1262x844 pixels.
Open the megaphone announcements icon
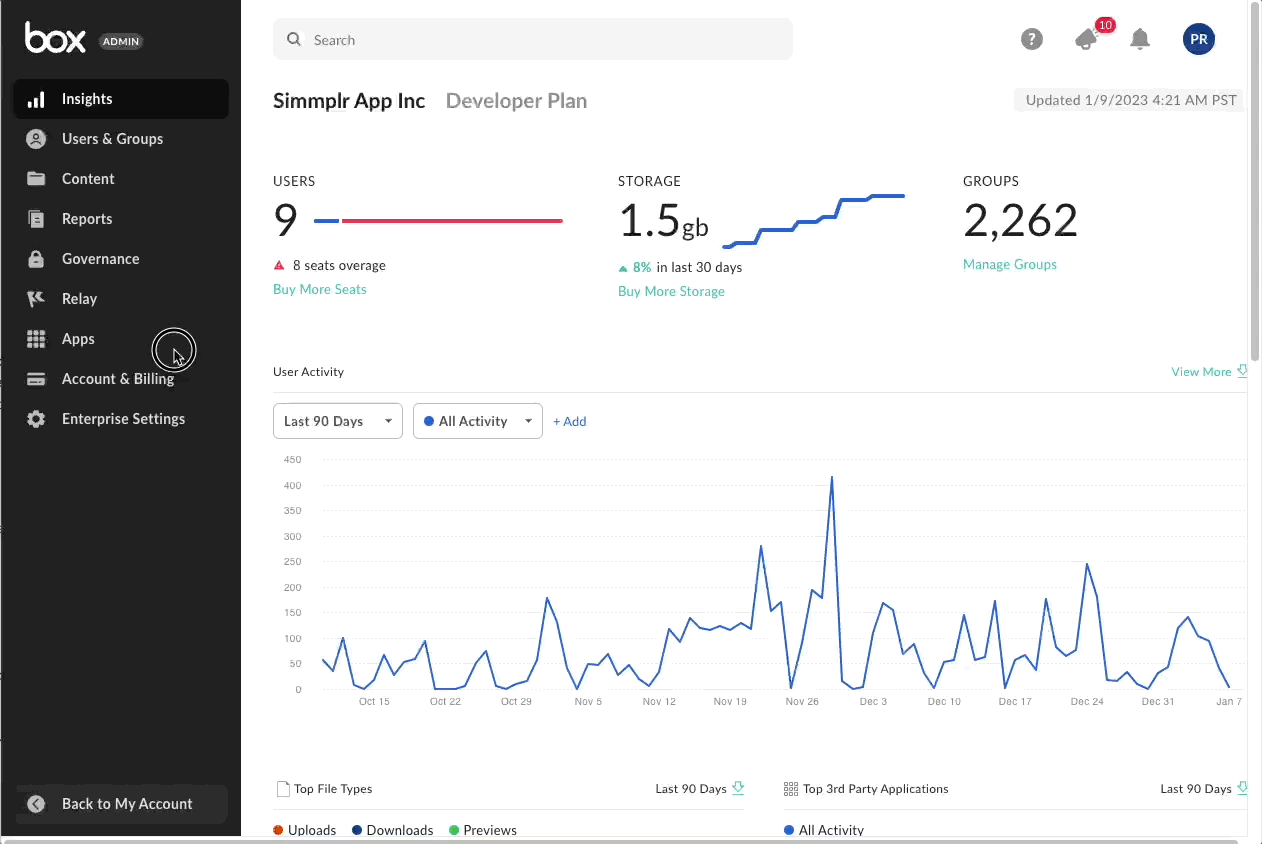coord(1086,39)
